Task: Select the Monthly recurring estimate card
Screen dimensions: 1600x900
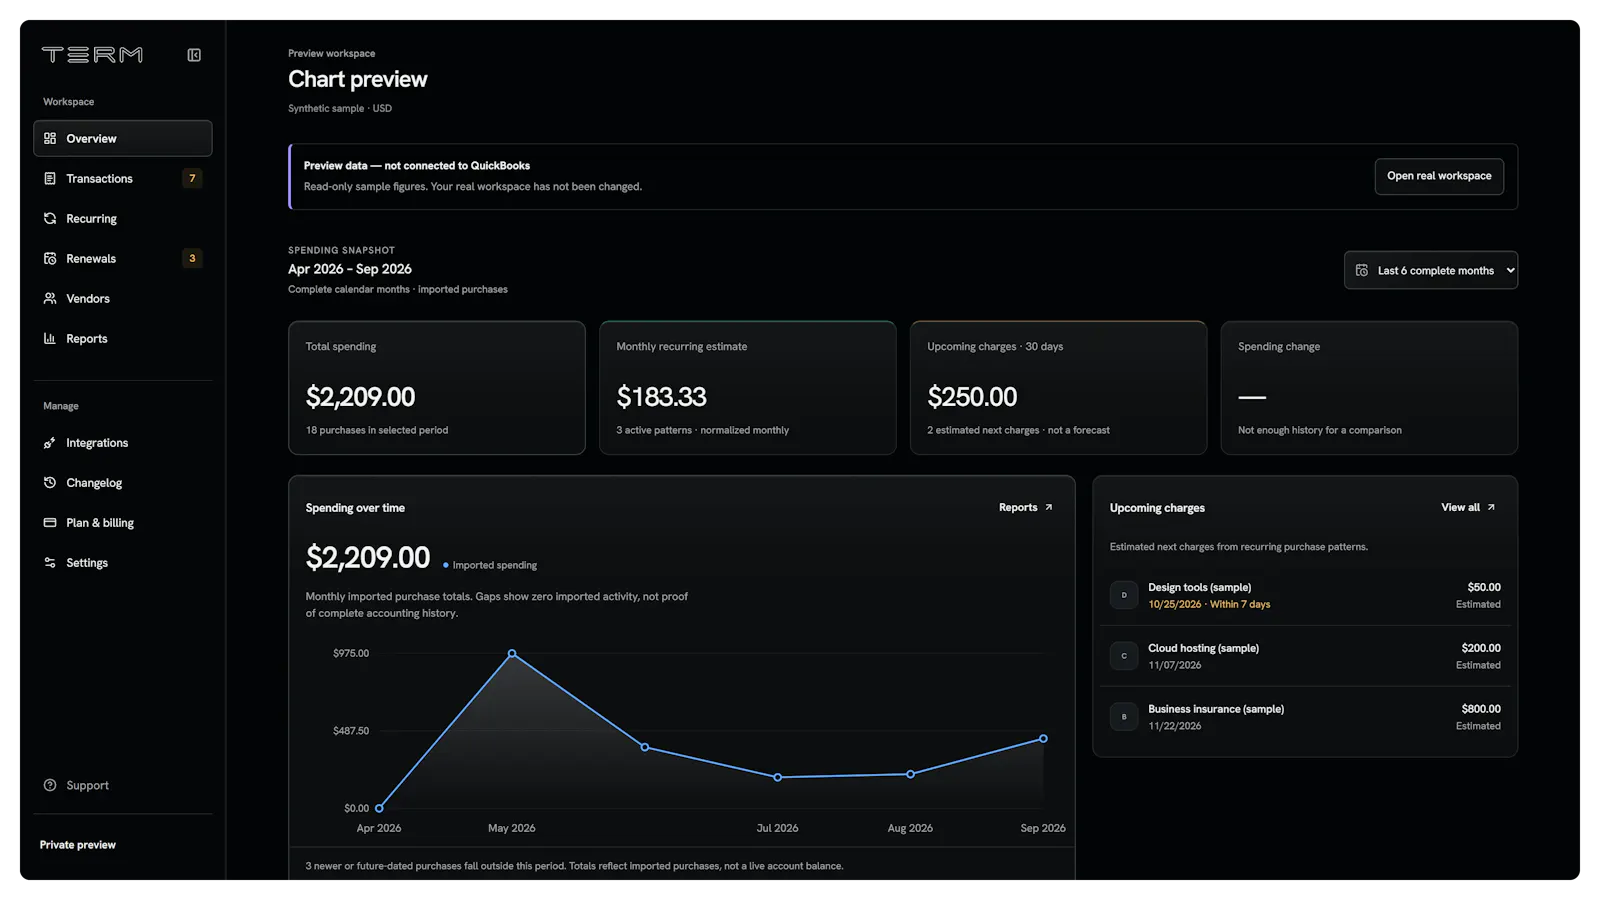Action: [748, 388]
